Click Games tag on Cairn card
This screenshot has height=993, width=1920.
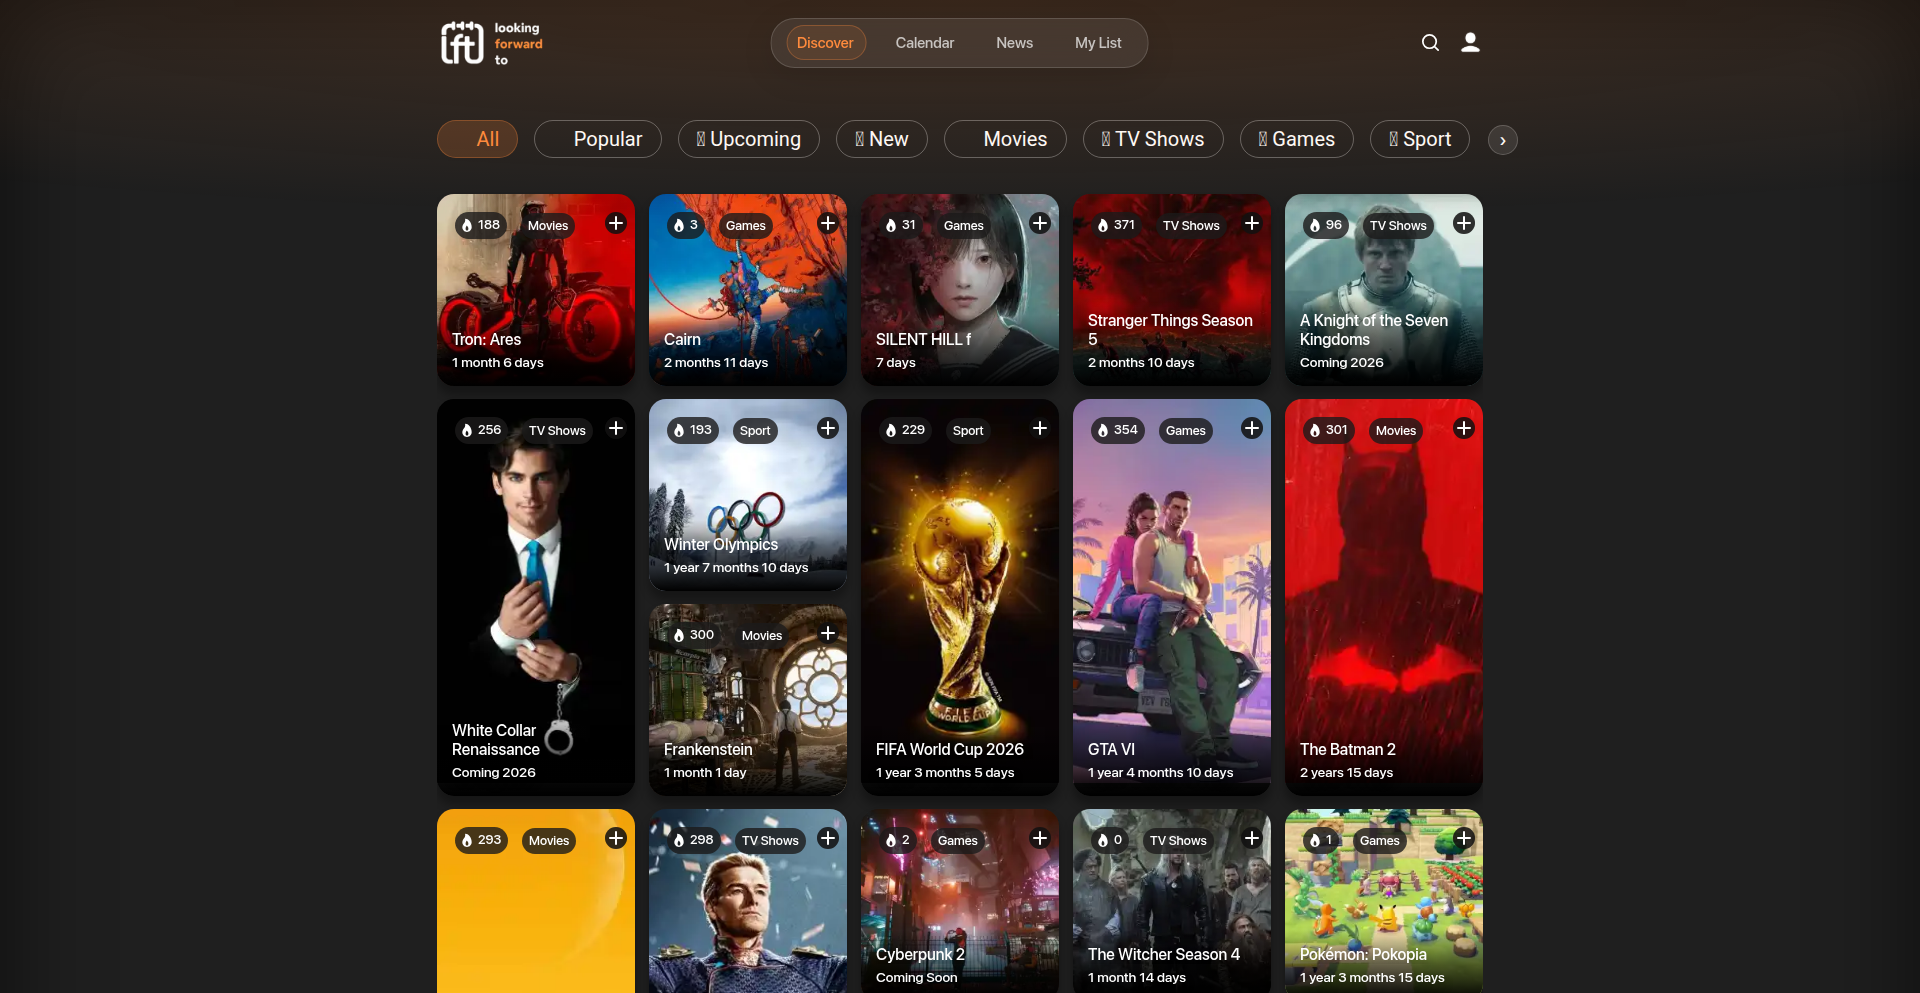point(746,226)
